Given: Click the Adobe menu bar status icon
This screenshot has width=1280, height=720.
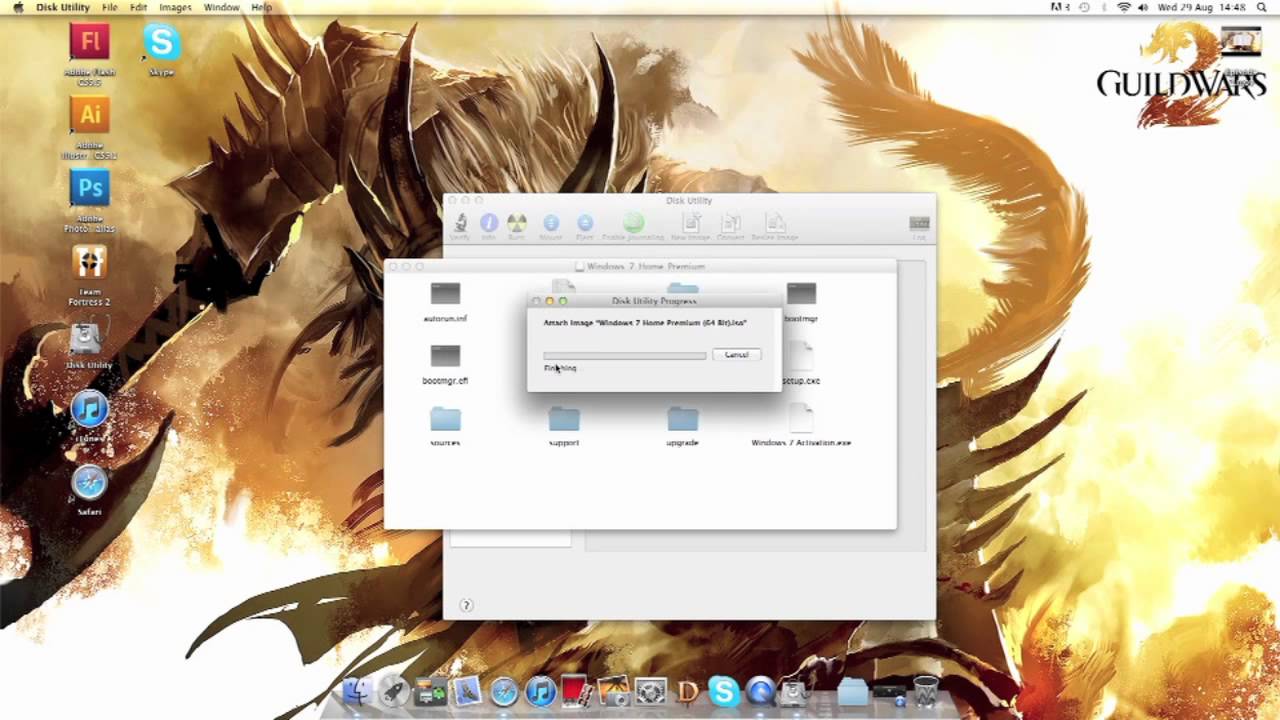Looking at the screenshot, I should 1060,7.
